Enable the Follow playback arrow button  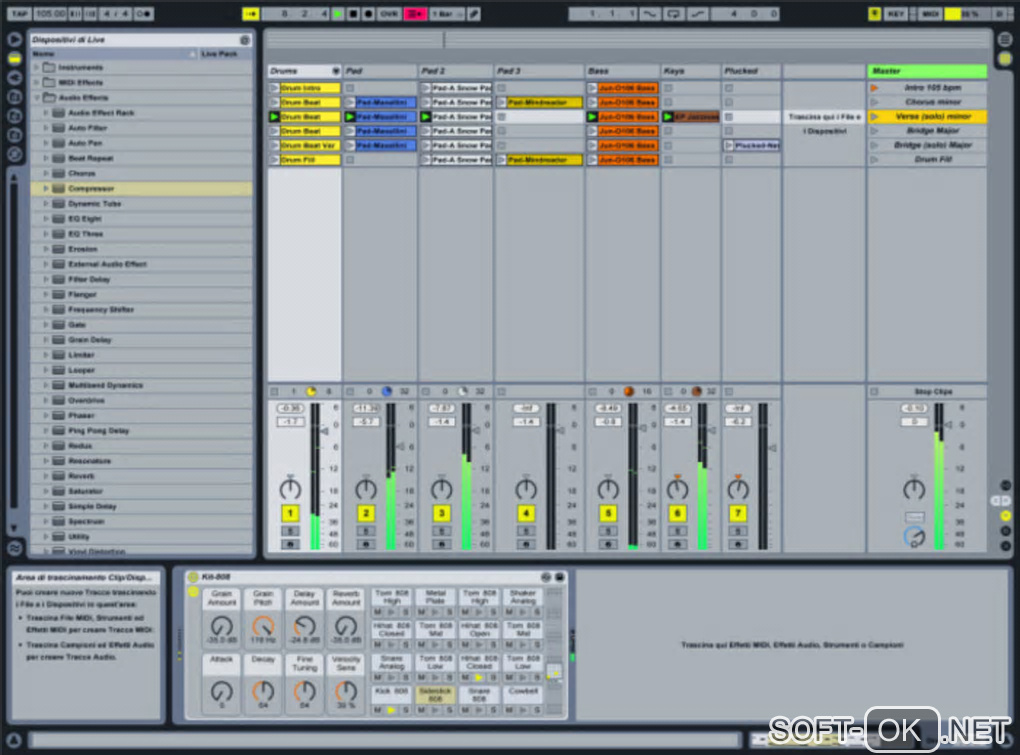click(250, 13)
